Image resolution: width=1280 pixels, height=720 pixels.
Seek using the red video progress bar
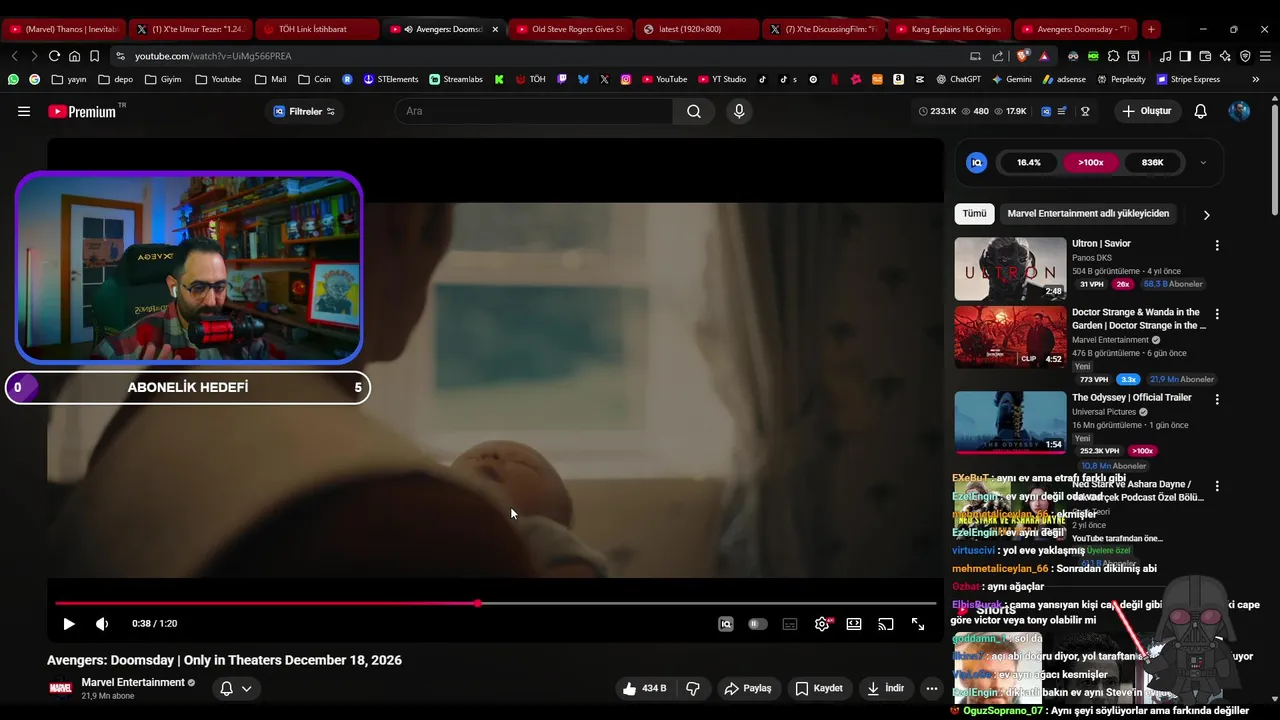point(496,603)
